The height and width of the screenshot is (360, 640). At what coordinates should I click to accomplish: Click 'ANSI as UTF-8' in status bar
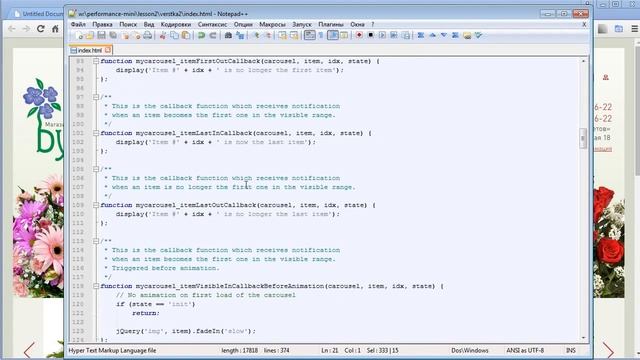(x=525, y=350)
